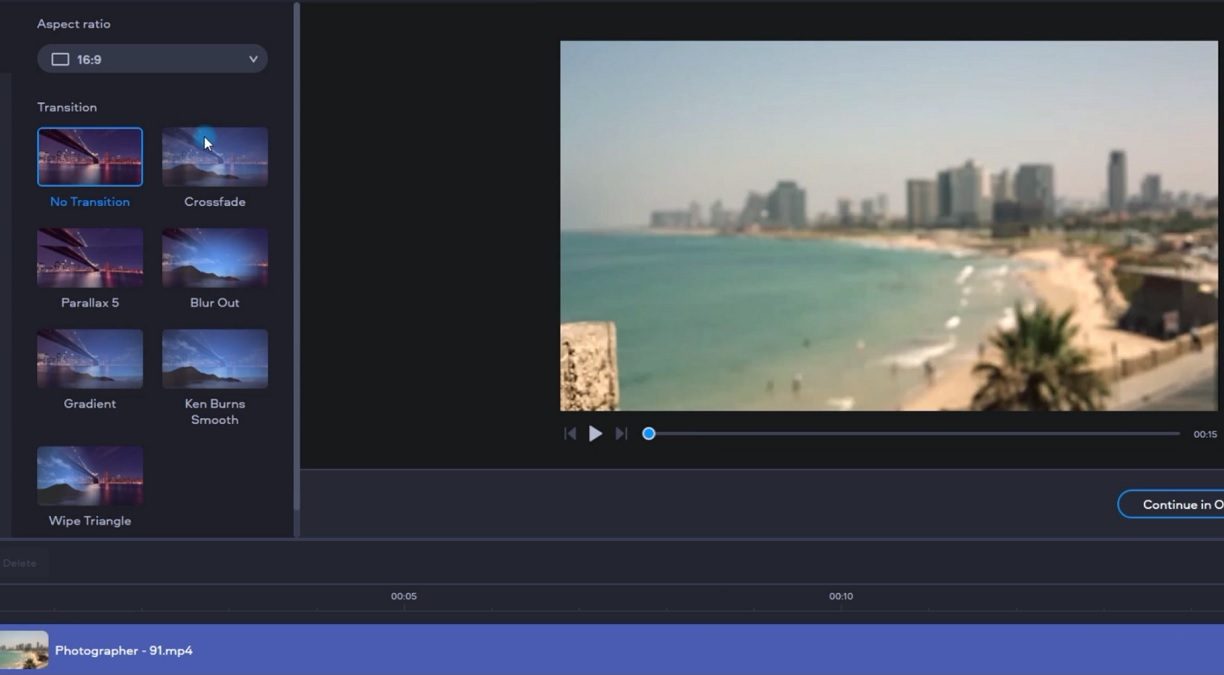Apply the Blur Out transition
The image size is (1224, 675).
[x=214, y=257]
